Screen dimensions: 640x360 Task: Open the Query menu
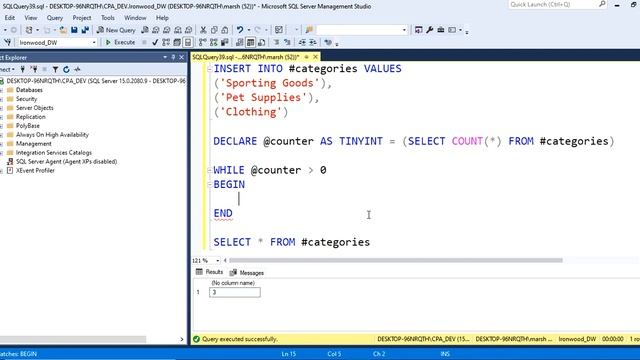(x=55, y=18)
